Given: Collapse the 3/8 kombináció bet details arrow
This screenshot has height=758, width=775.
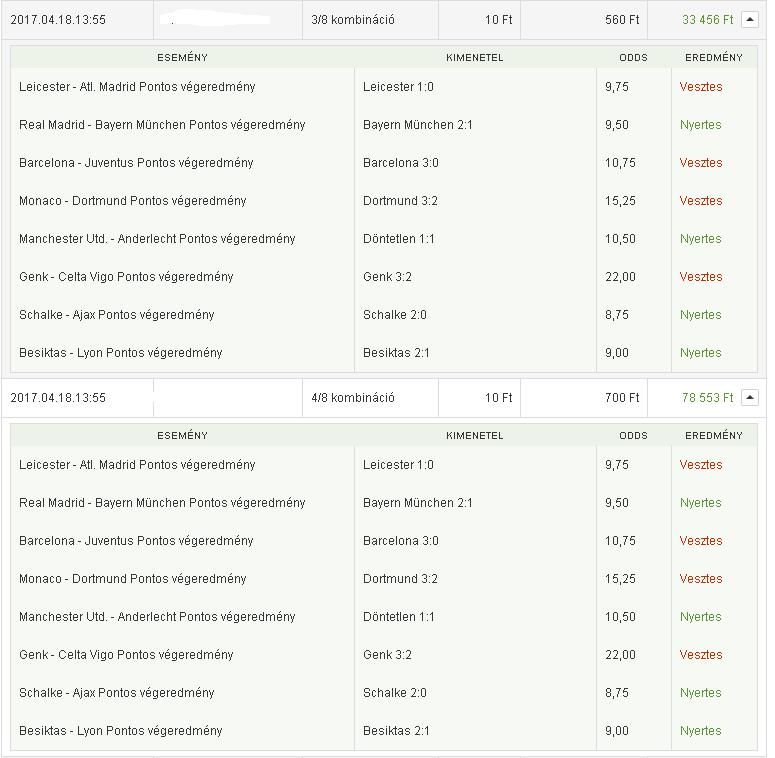Looking at the screenshot, I should (749, 20).
